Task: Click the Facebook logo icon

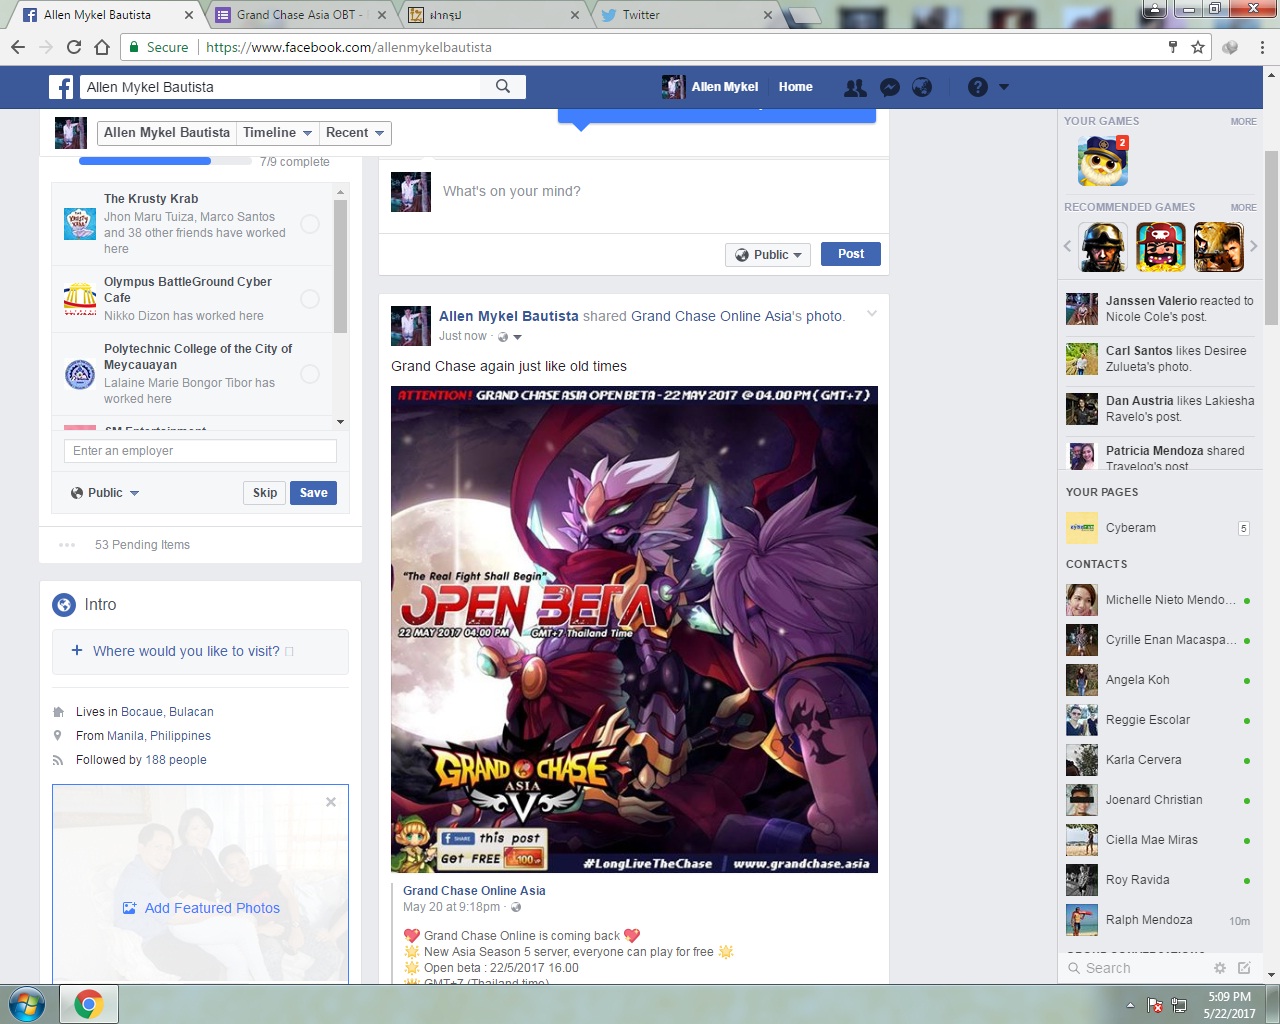Action: pos(61,87)
